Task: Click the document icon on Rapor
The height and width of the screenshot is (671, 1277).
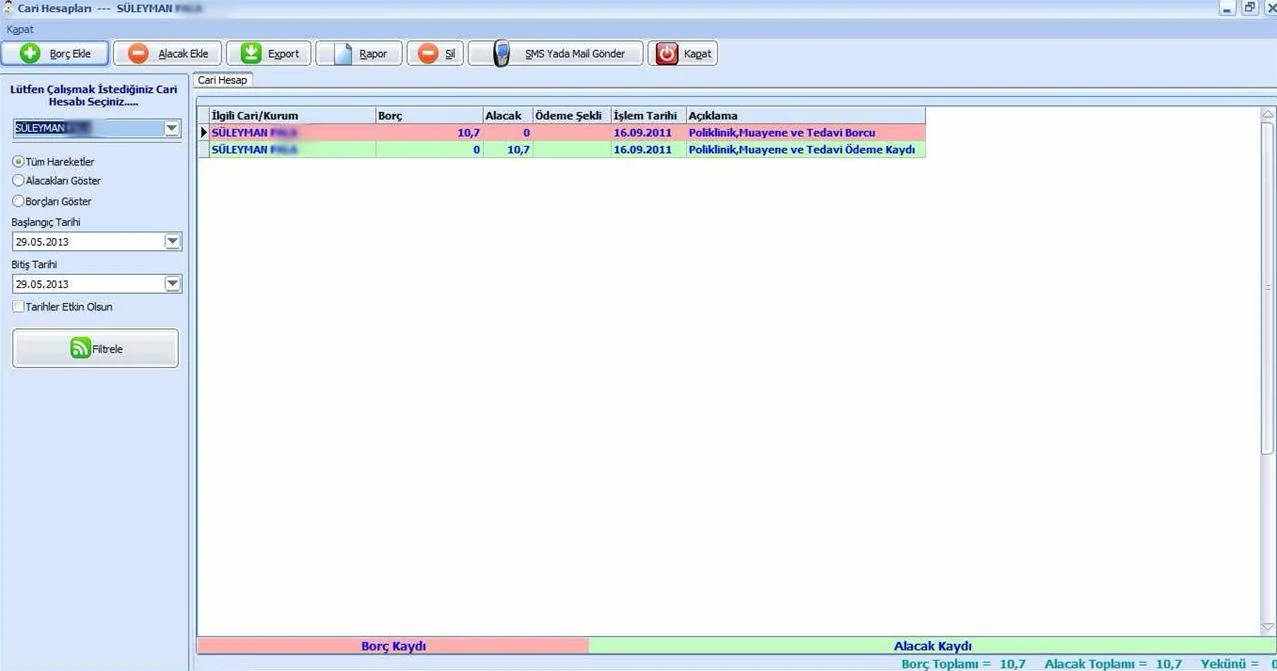Action: [343, 53]
